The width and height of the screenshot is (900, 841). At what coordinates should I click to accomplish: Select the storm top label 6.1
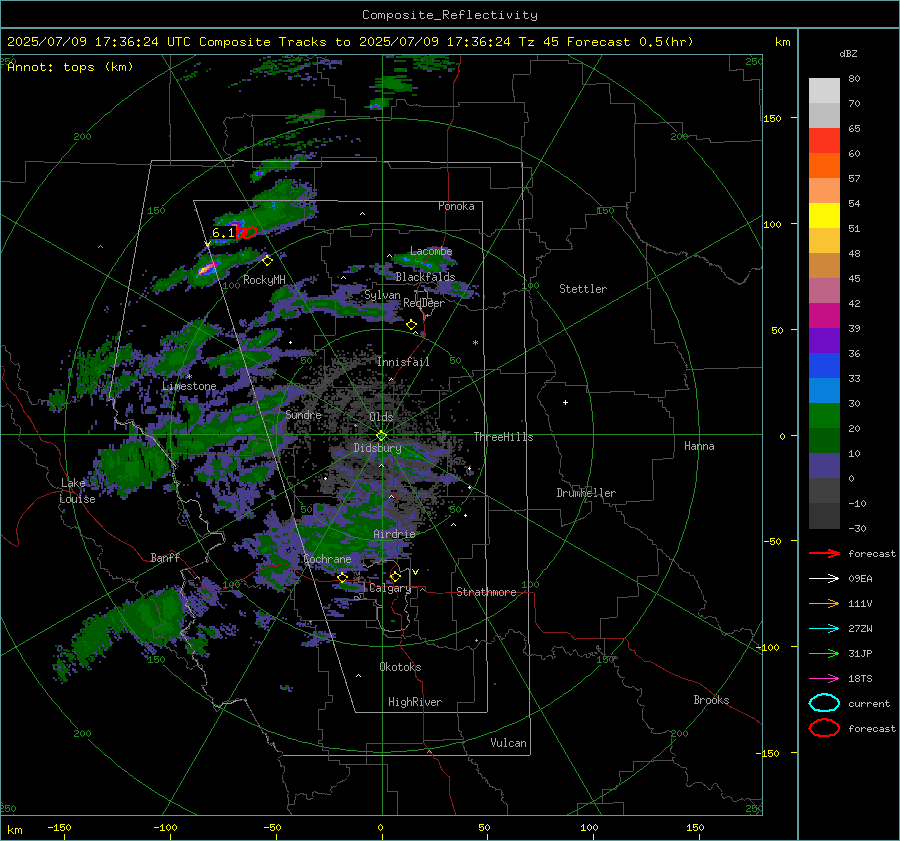[223, 232]
